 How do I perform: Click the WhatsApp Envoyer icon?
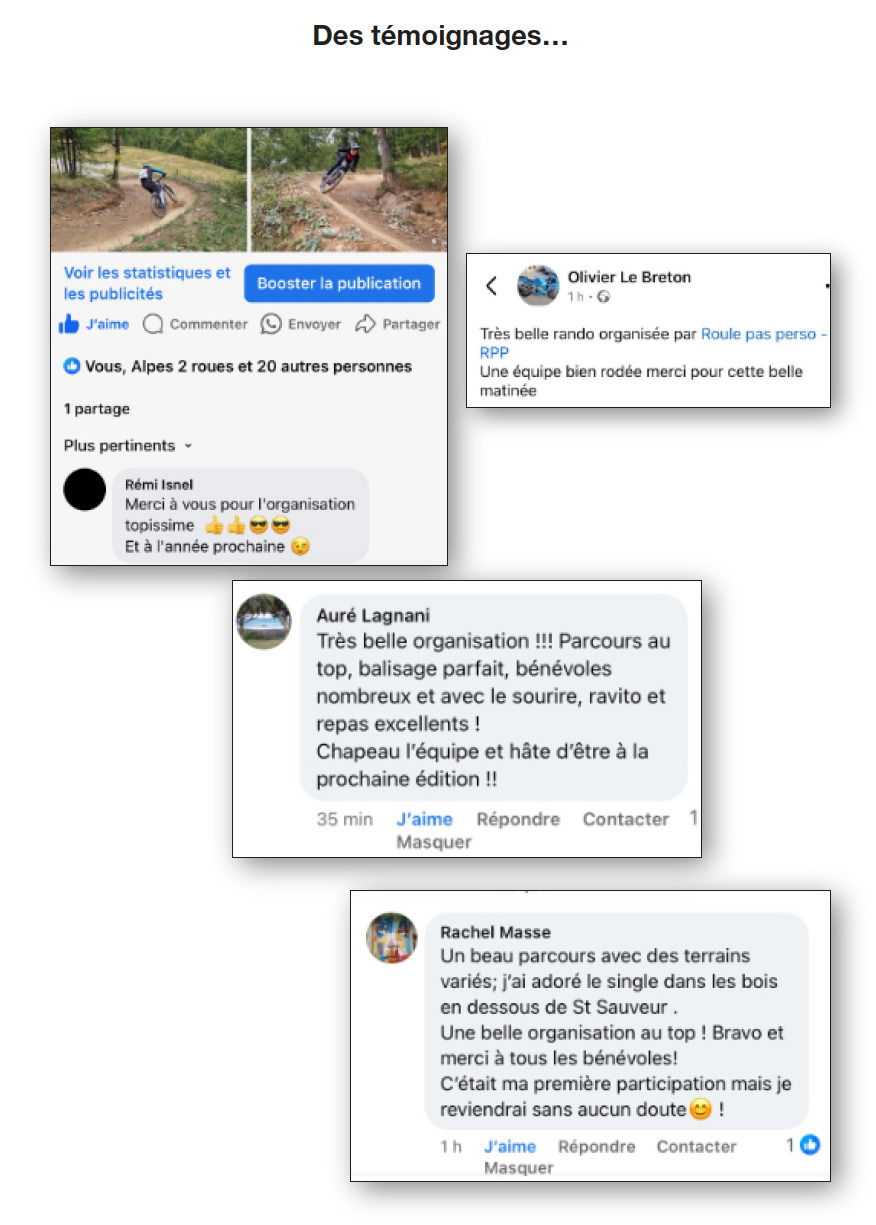(271, 324)
